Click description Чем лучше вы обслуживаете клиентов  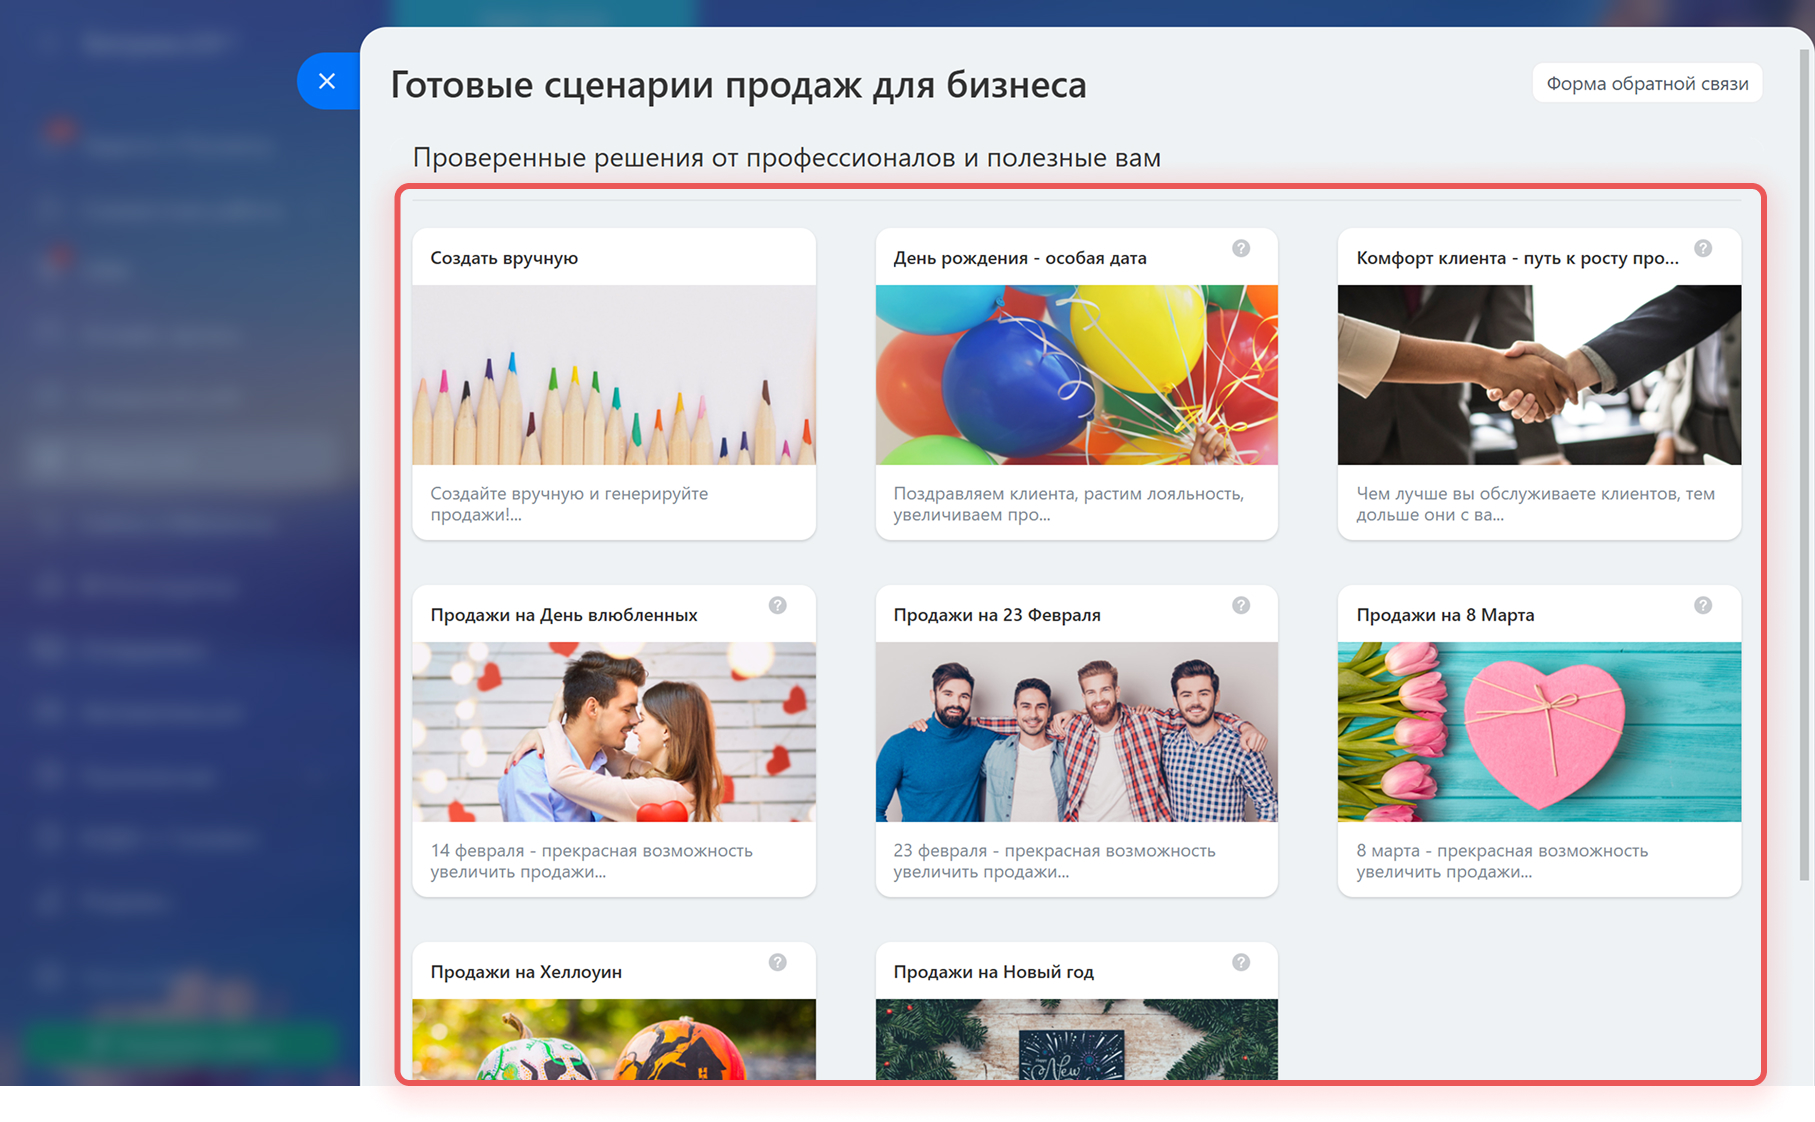tap(1535, 504)
